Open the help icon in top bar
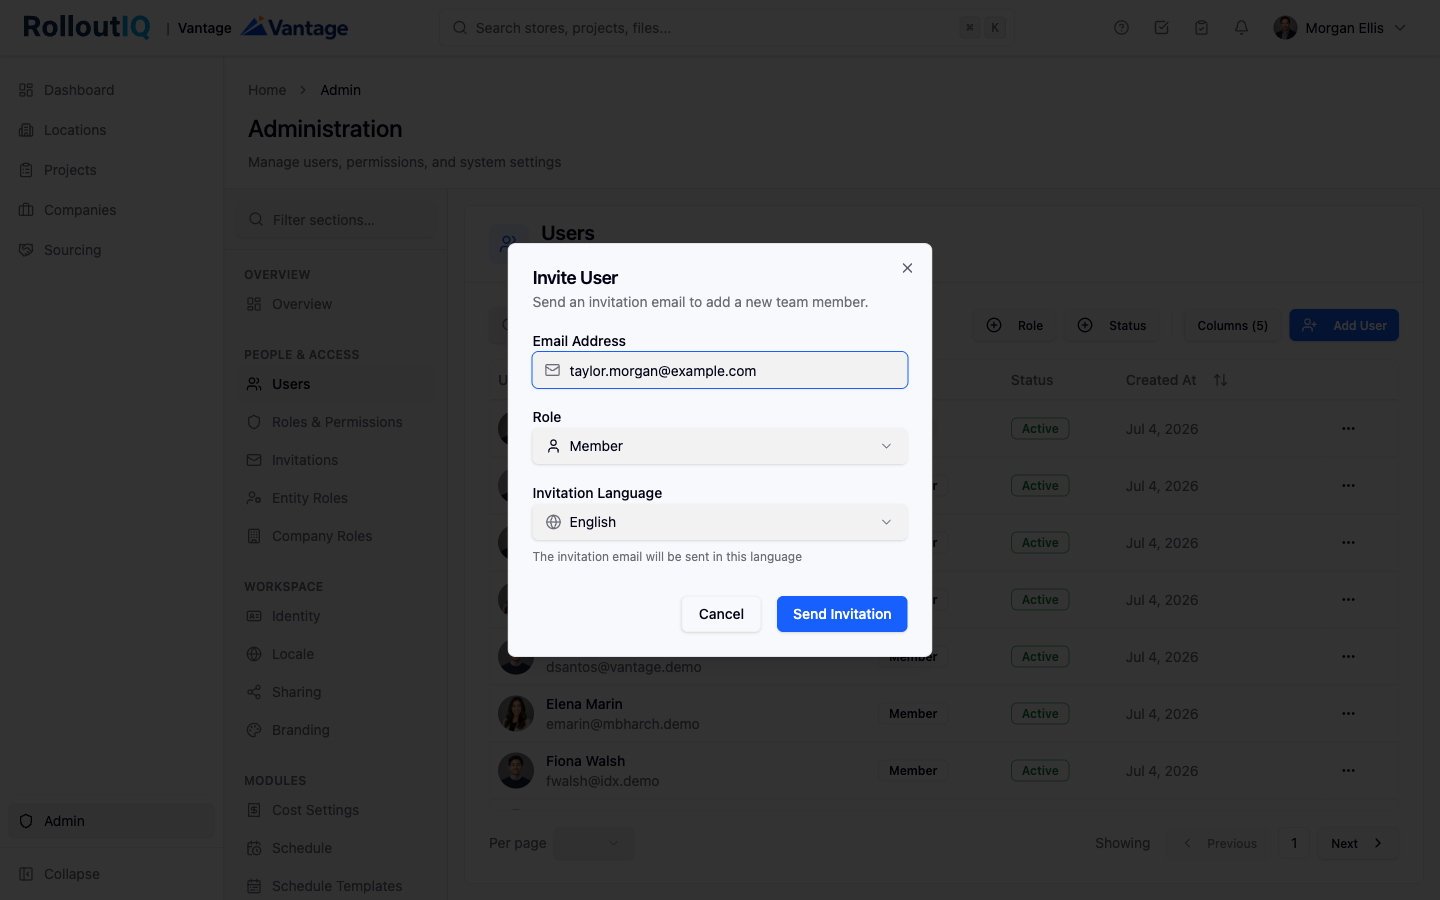The height and width of the screenshot is (900, 1440). tap(1121, 28)
